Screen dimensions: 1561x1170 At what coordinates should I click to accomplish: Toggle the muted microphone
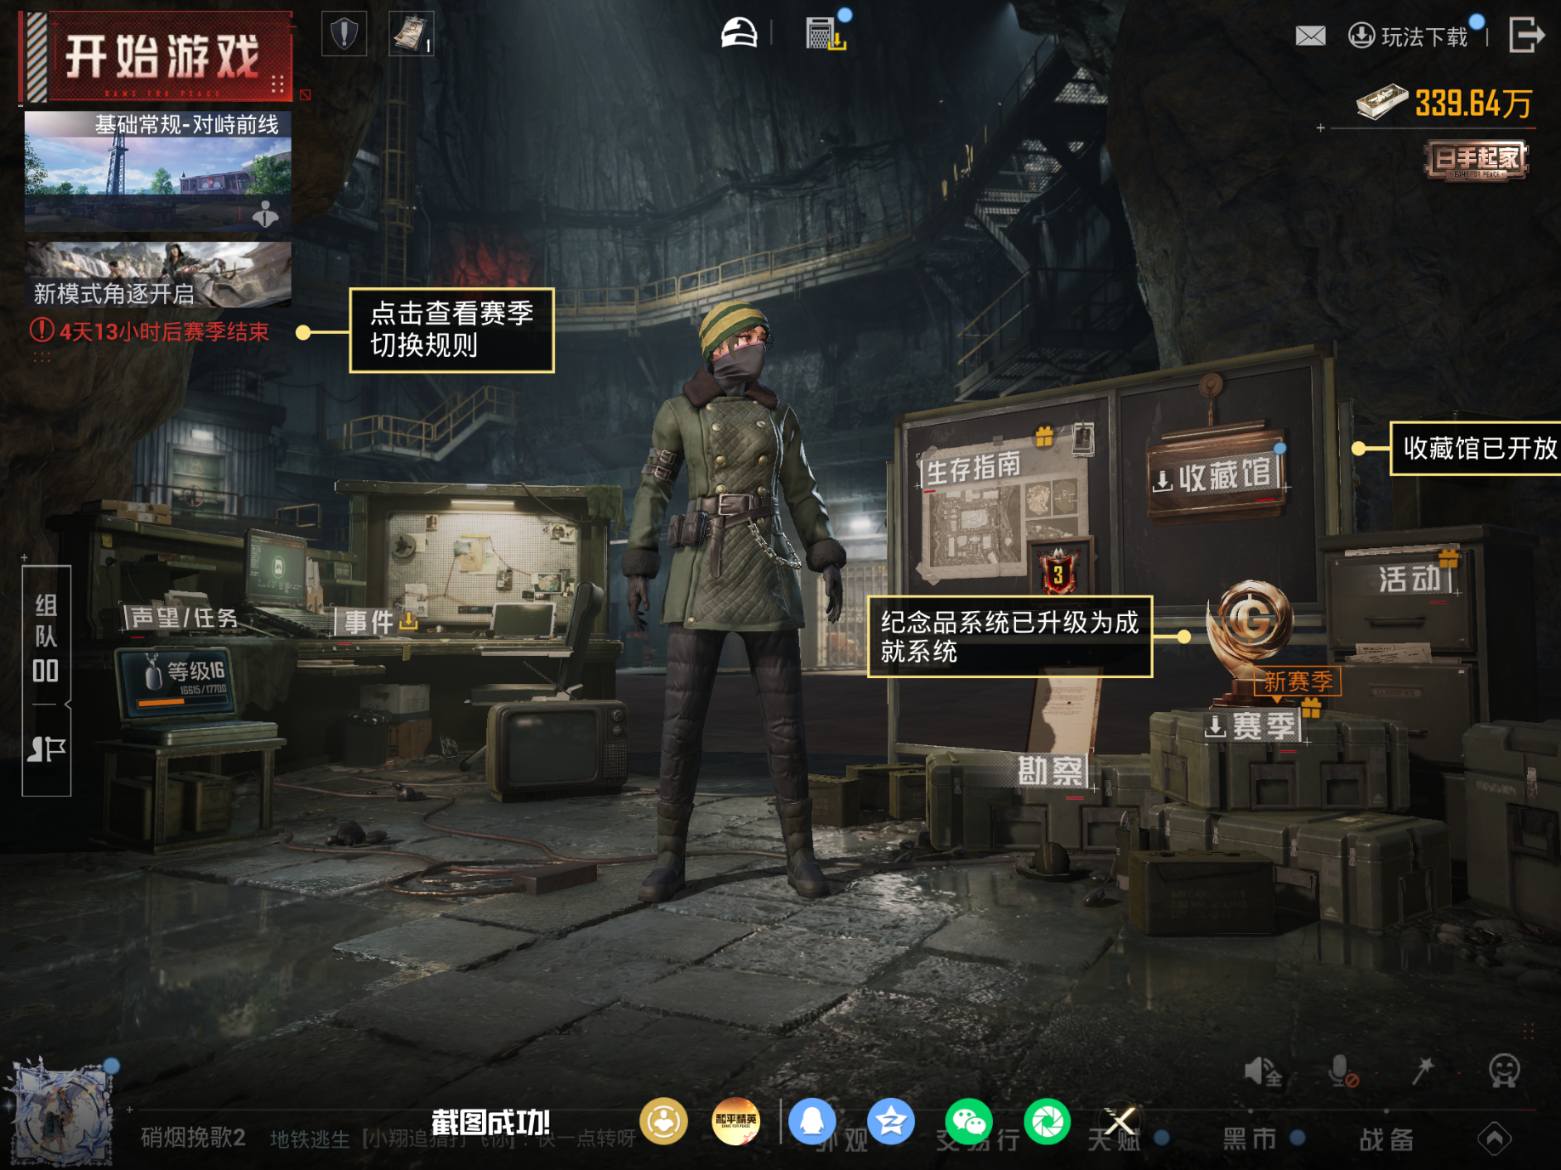coord(1342,1072)
